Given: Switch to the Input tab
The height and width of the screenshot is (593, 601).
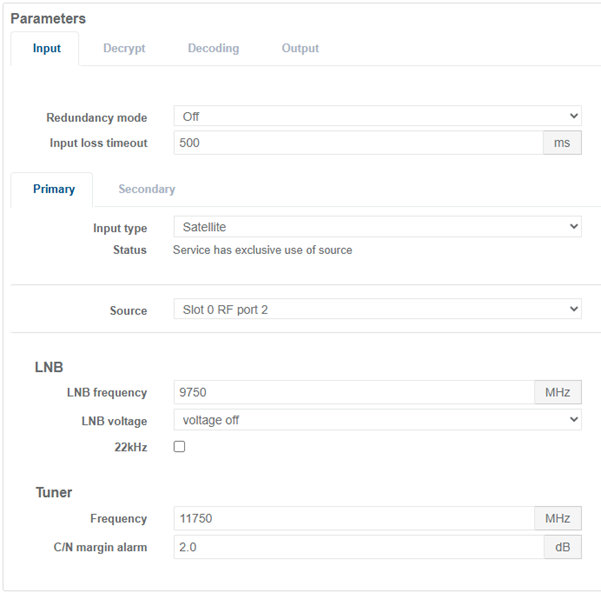Looking at the screenshot, I should [46, 48].
